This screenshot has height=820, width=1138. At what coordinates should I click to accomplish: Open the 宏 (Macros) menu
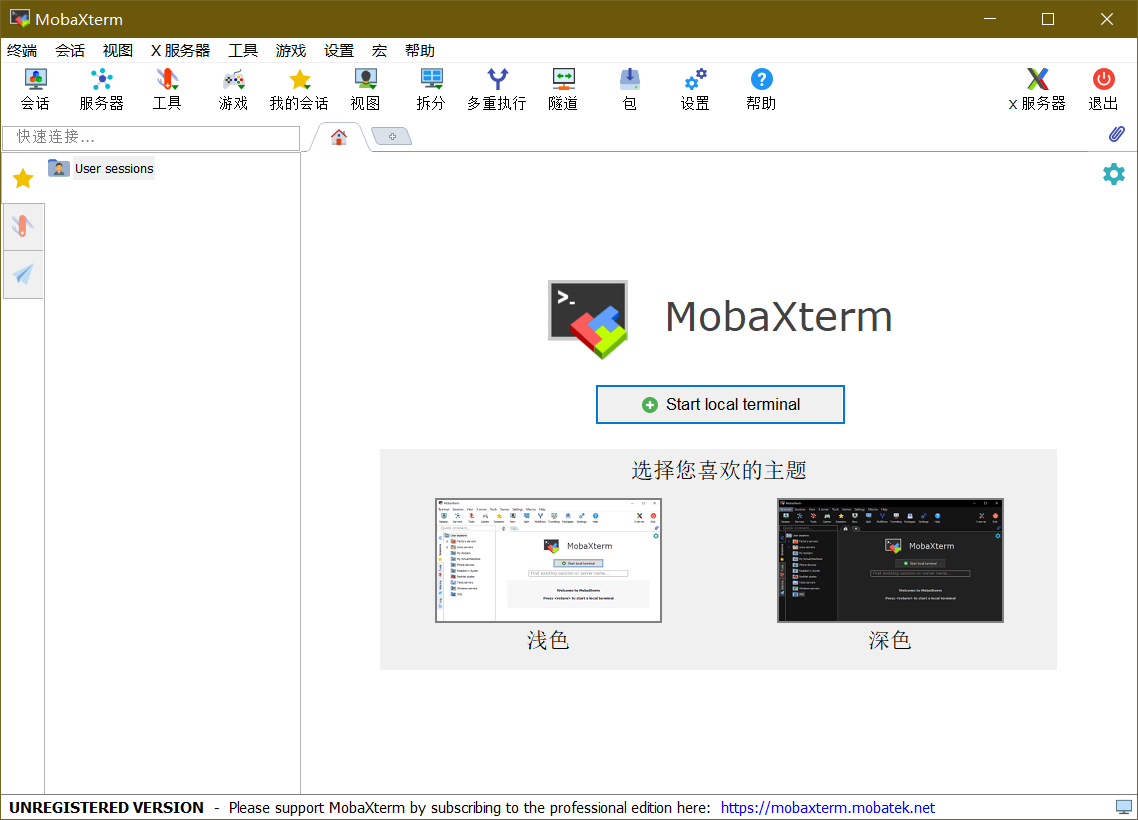click(379, 51)
